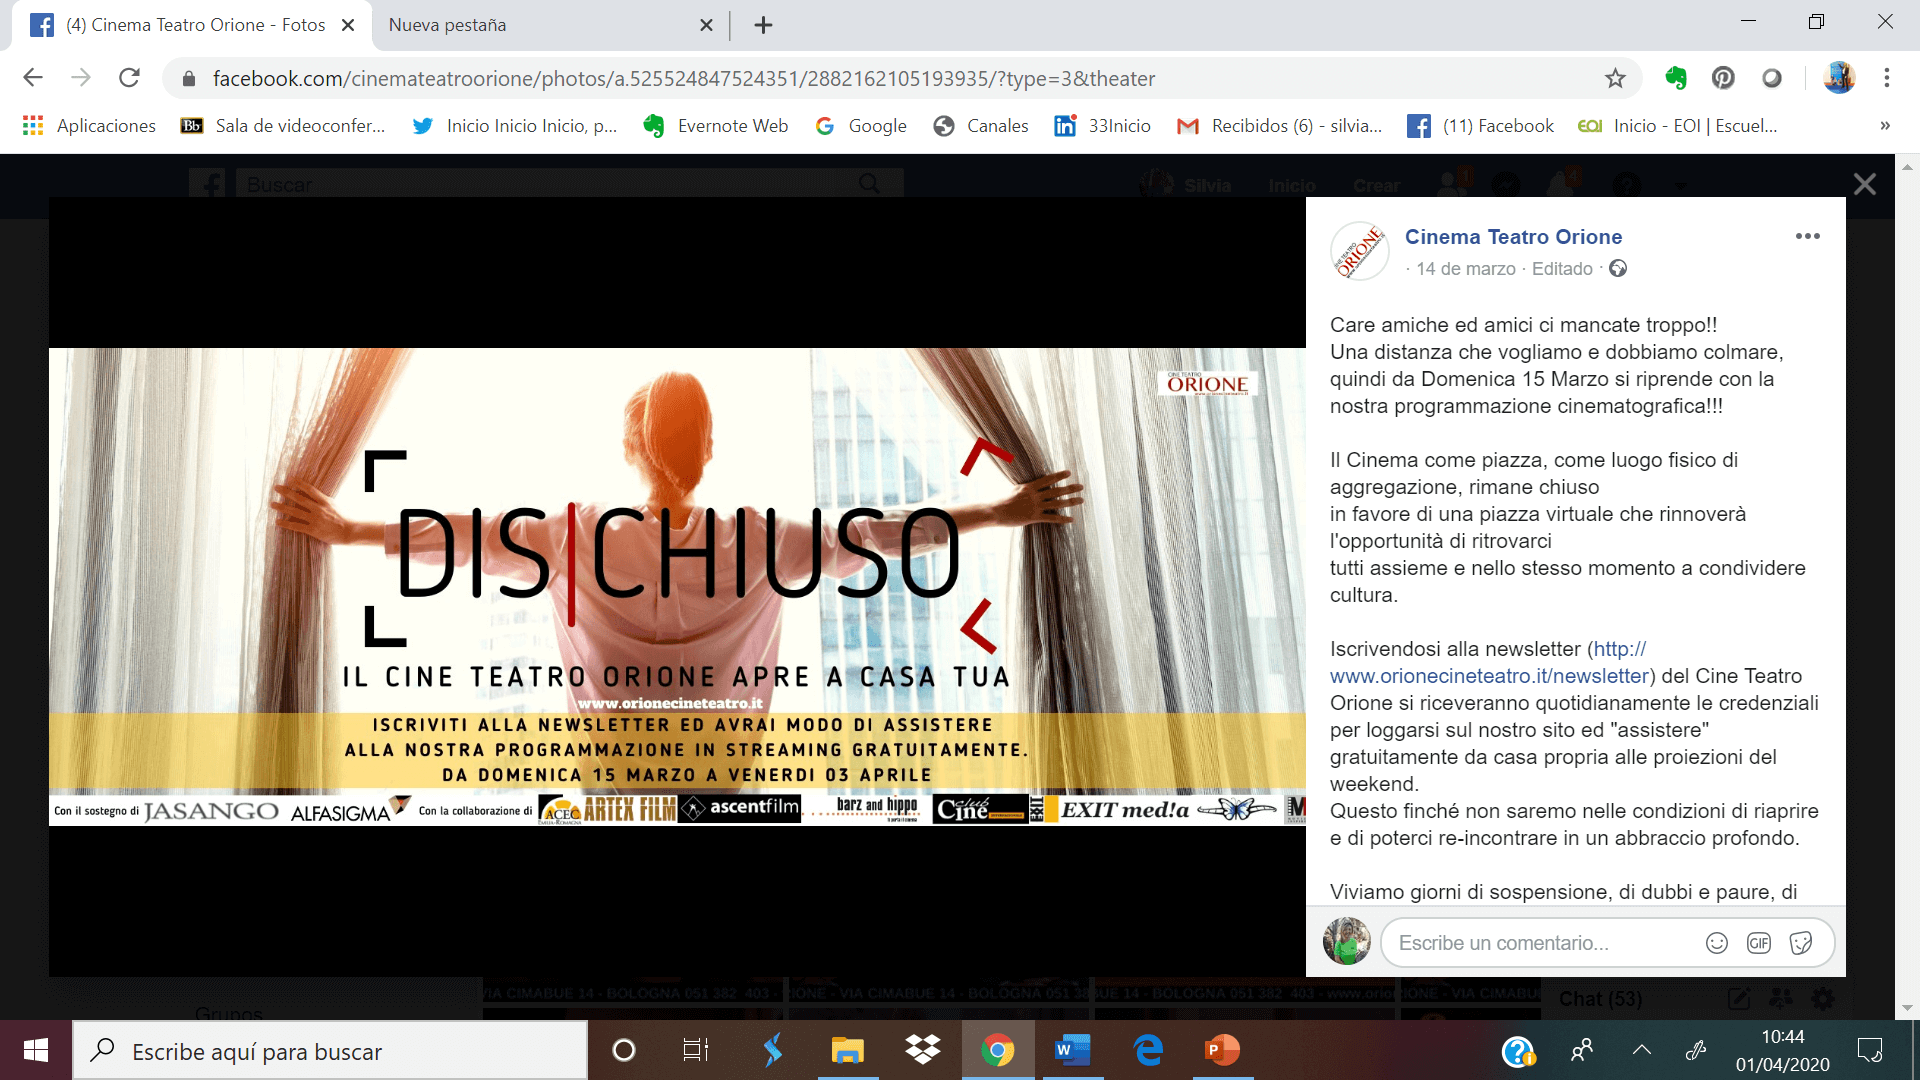Click the Windows taskbar search box
The width and height of the screenshot is (1920, 1080).
pos(330,1051)
